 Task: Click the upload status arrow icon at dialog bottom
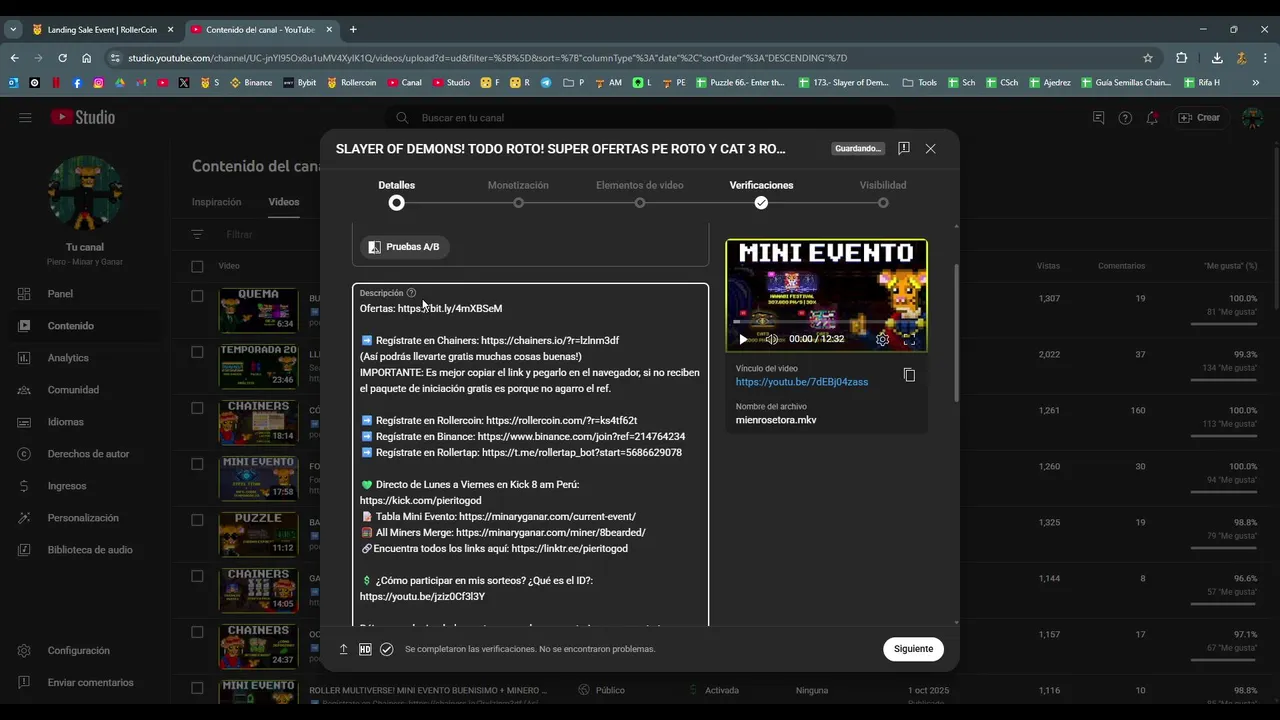[343, 649]
